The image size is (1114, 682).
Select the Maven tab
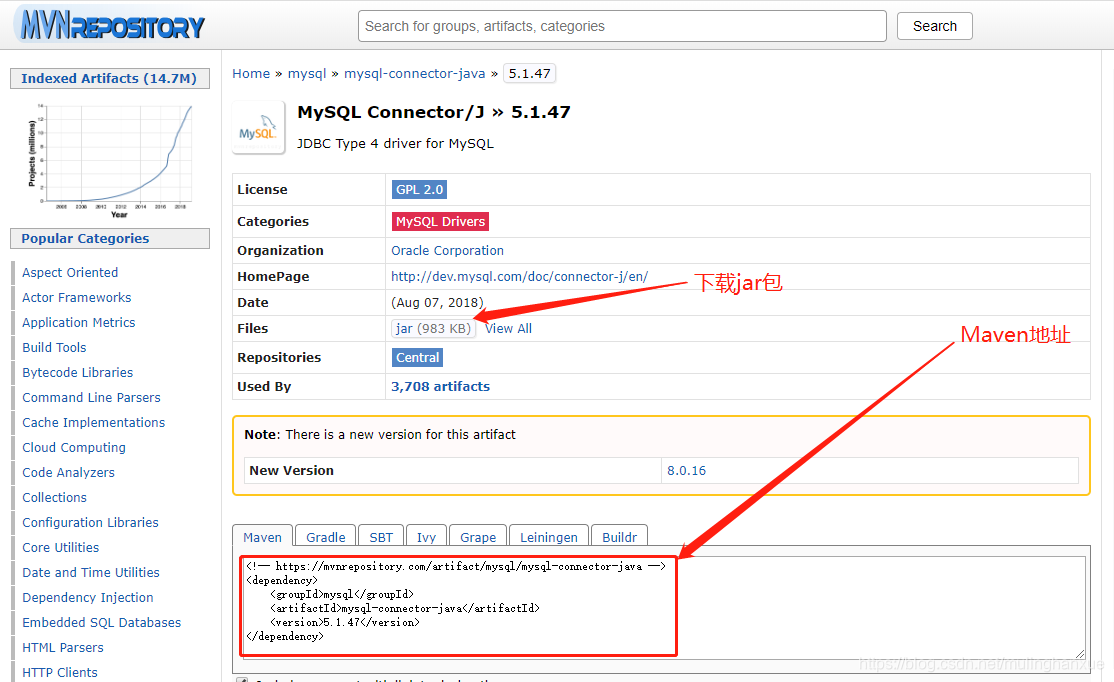262,537
